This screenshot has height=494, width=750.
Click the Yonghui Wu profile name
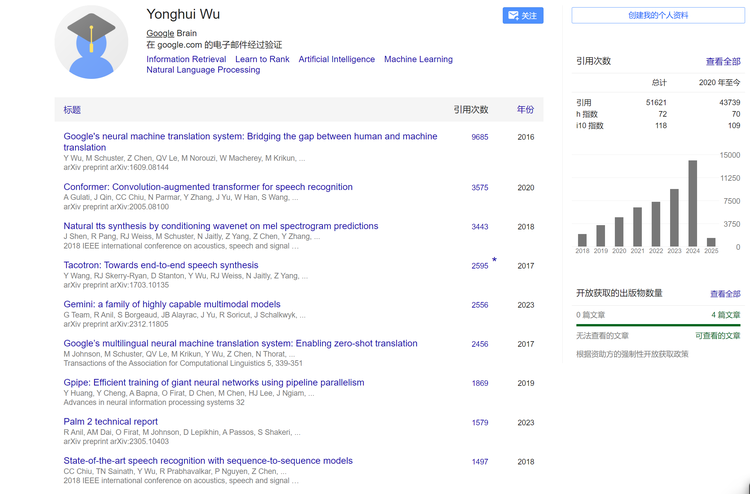[x=183, y=14]
